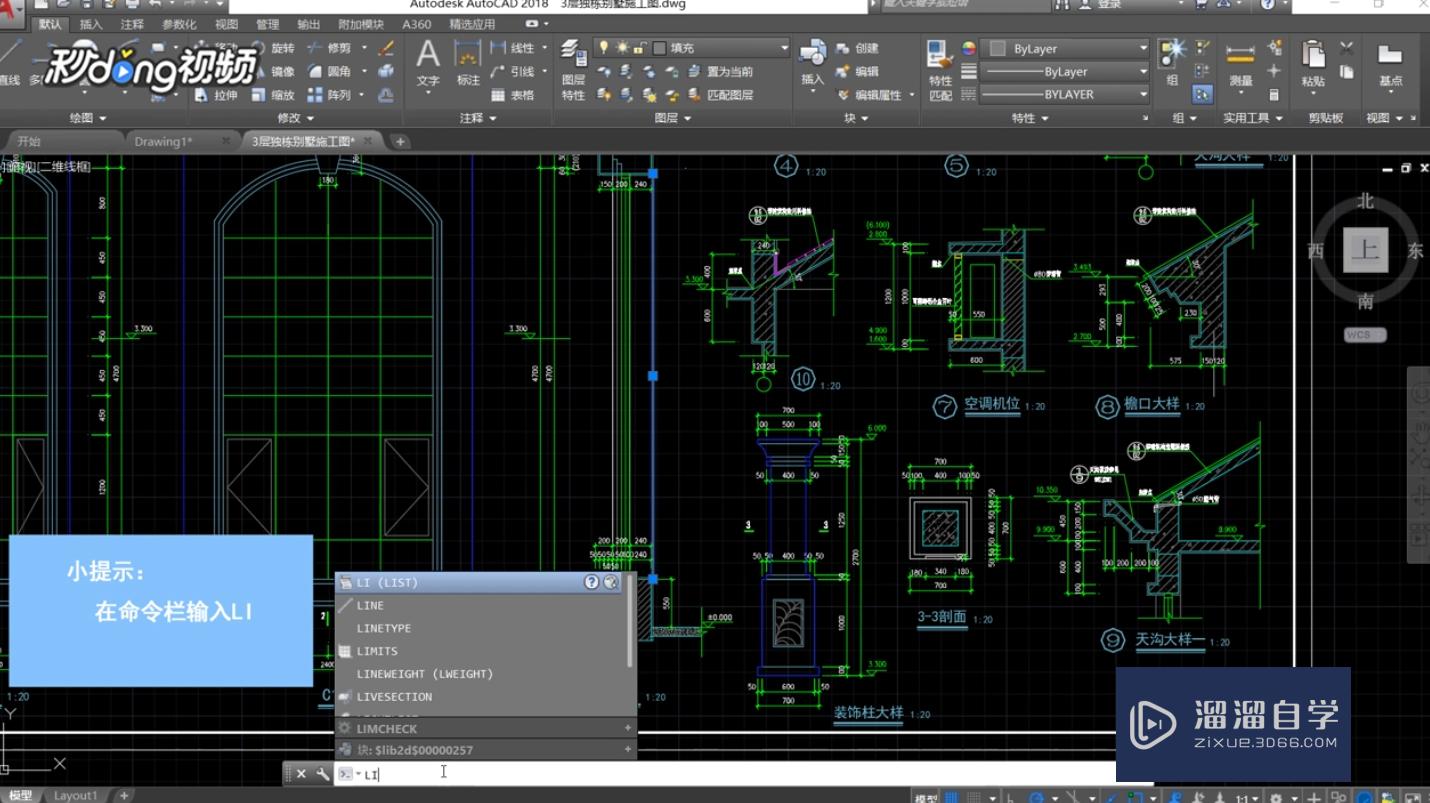Select the Rotate (旋转) tool
Image resolution: width=1430 pixels, height=803 pixels.
274,48
